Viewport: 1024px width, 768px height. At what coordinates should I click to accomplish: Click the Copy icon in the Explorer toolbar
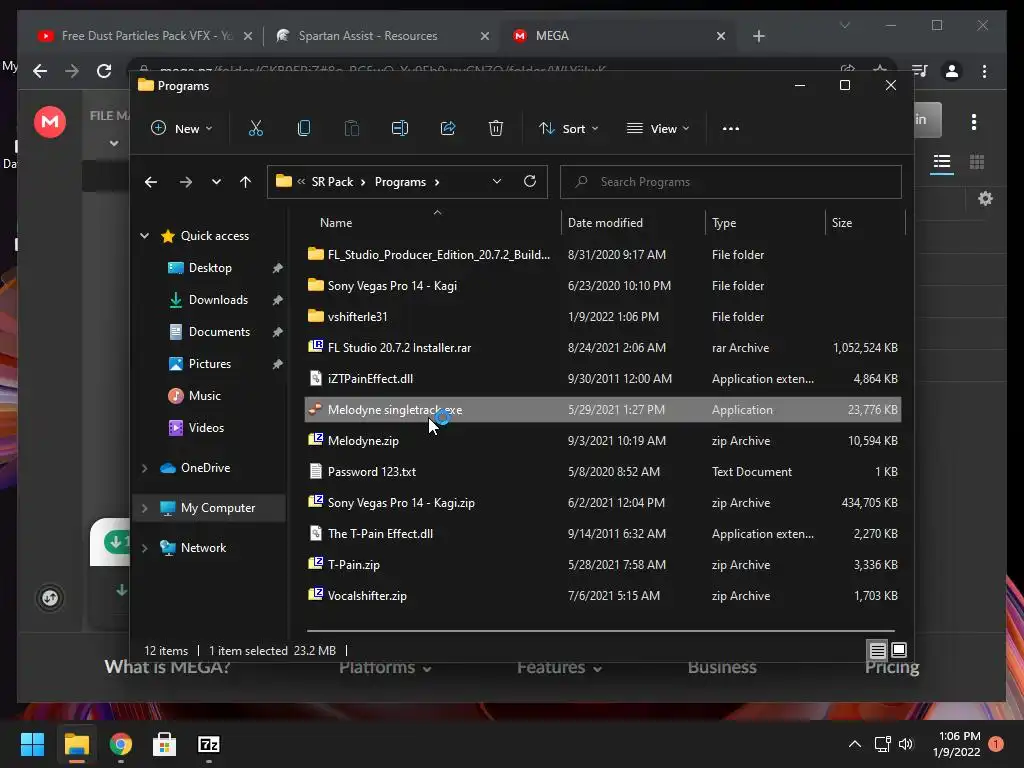[x=304, y=129]
